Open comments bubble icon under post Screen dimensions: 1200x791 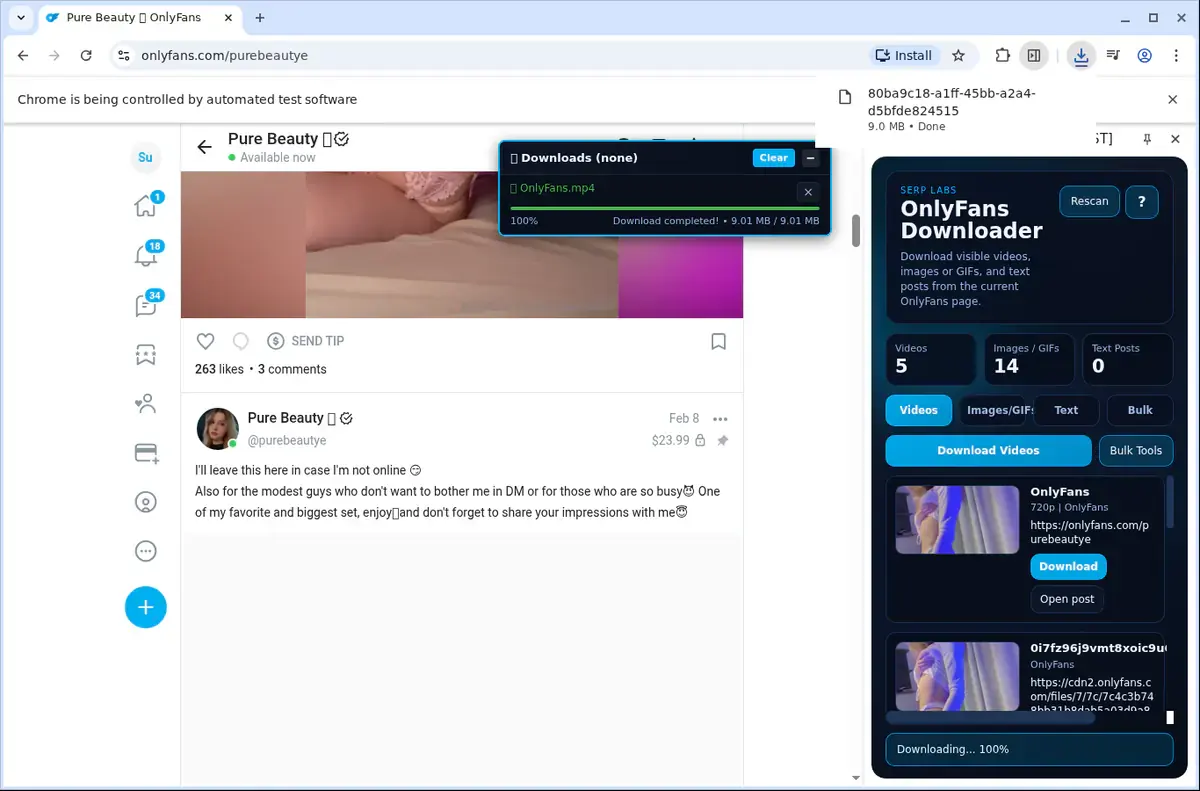[x=240, y=341]
